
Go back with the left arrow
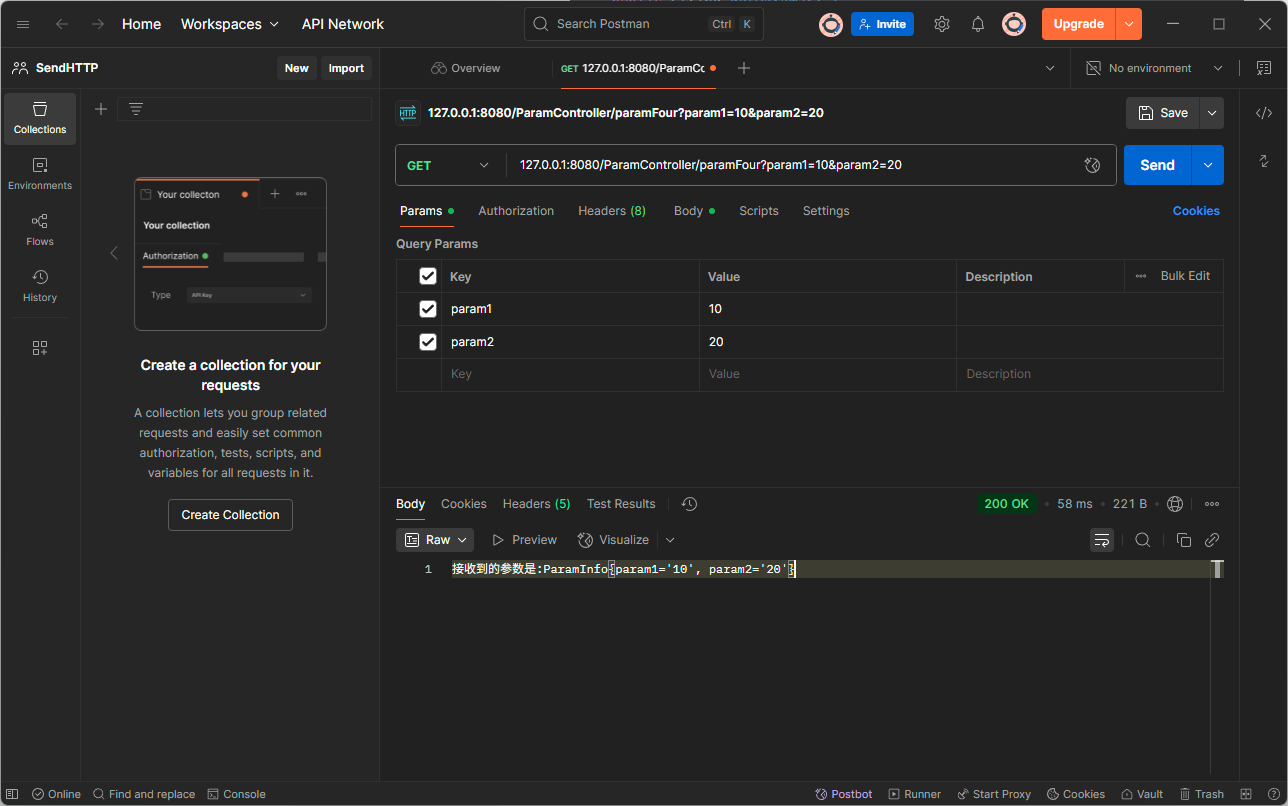(62, 24)
